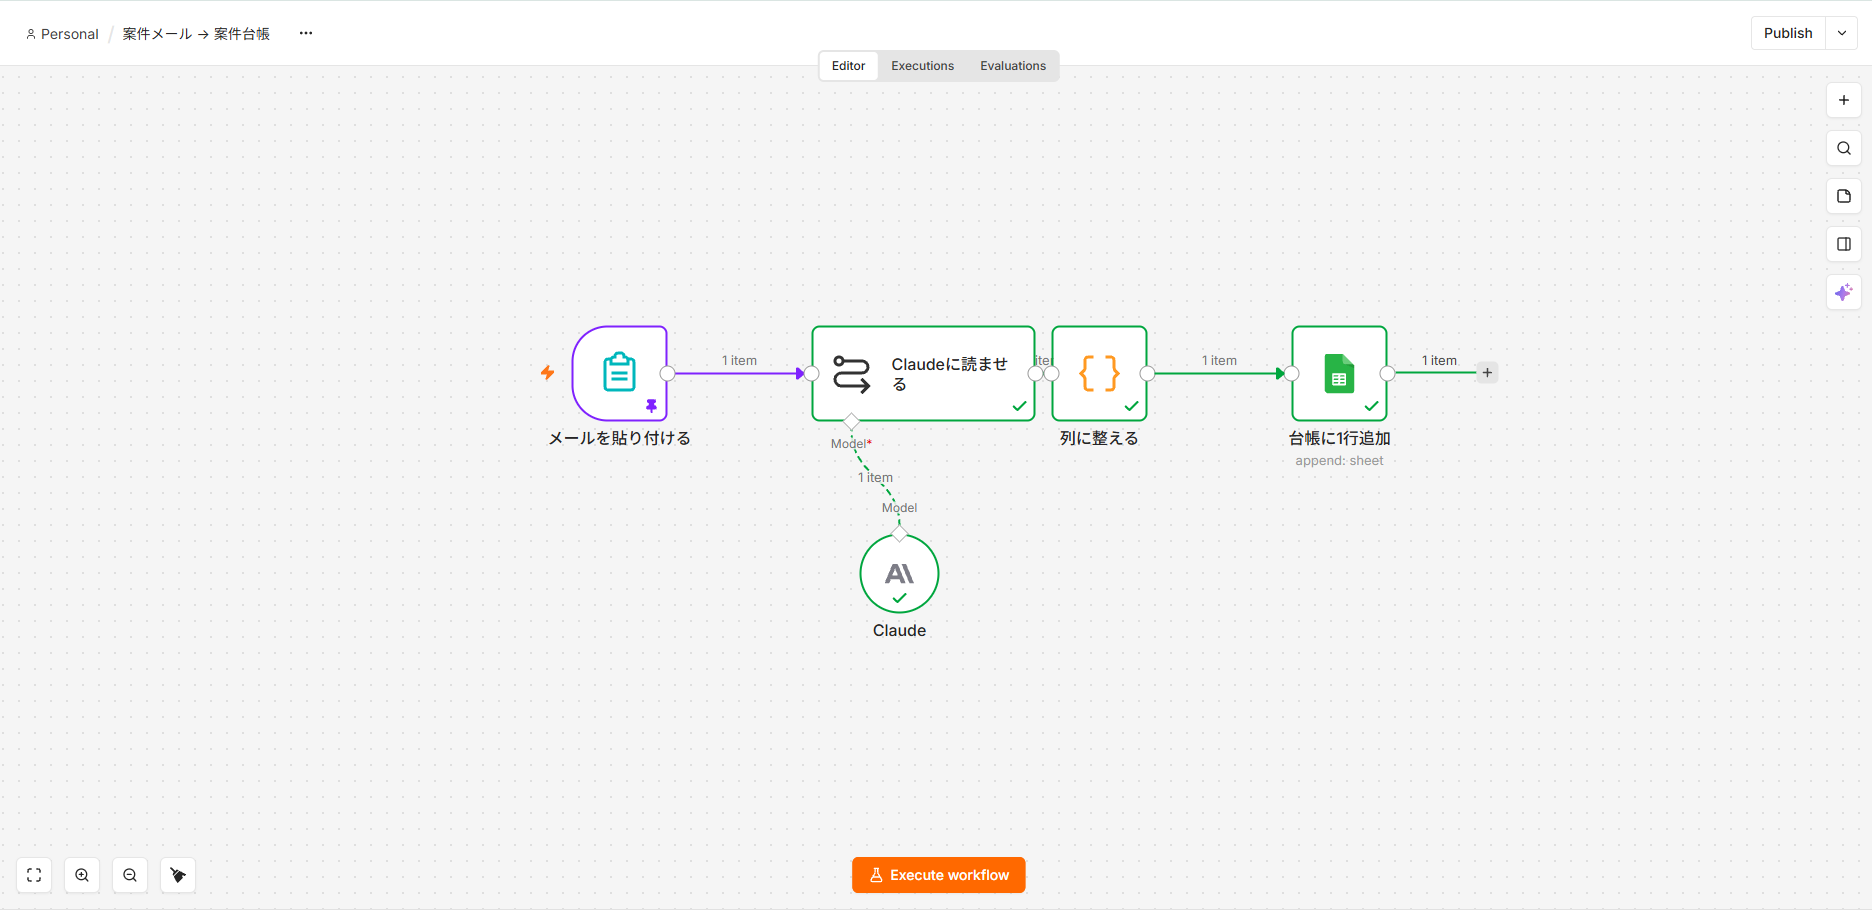Toggle the side panel icon
The width and height of the screenshot is (1872, 910).
coord(1844,244)
